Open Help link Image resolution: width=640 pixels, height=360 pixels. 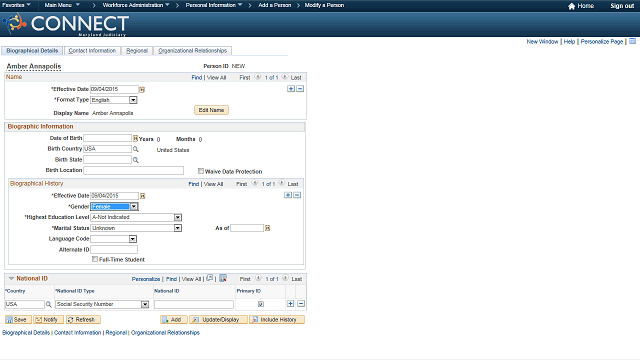pos(569,42)
